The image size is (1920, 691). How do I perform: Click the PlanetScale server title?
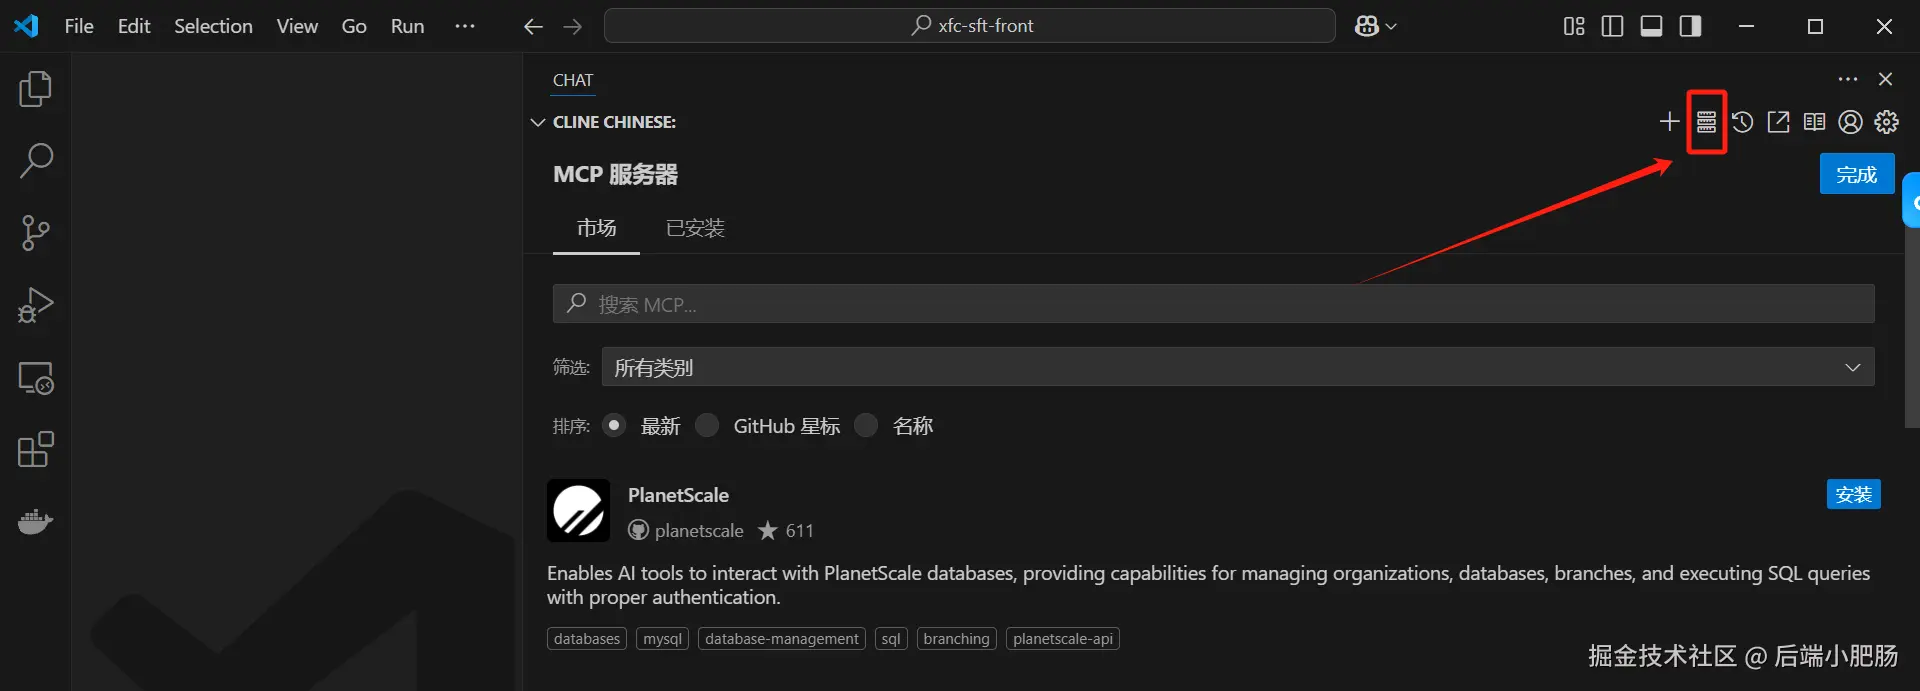pyautogui.click(x=678, y=495)
